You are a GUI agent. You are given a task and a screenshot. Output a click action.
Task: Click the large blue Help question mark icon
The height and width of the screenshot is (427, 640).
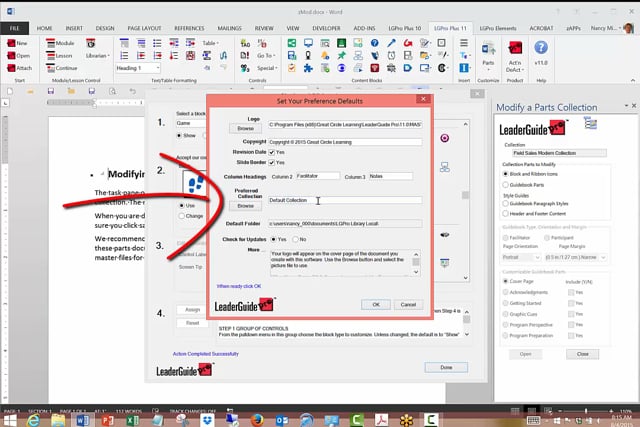pyautogui.click(x=541, y=48)
